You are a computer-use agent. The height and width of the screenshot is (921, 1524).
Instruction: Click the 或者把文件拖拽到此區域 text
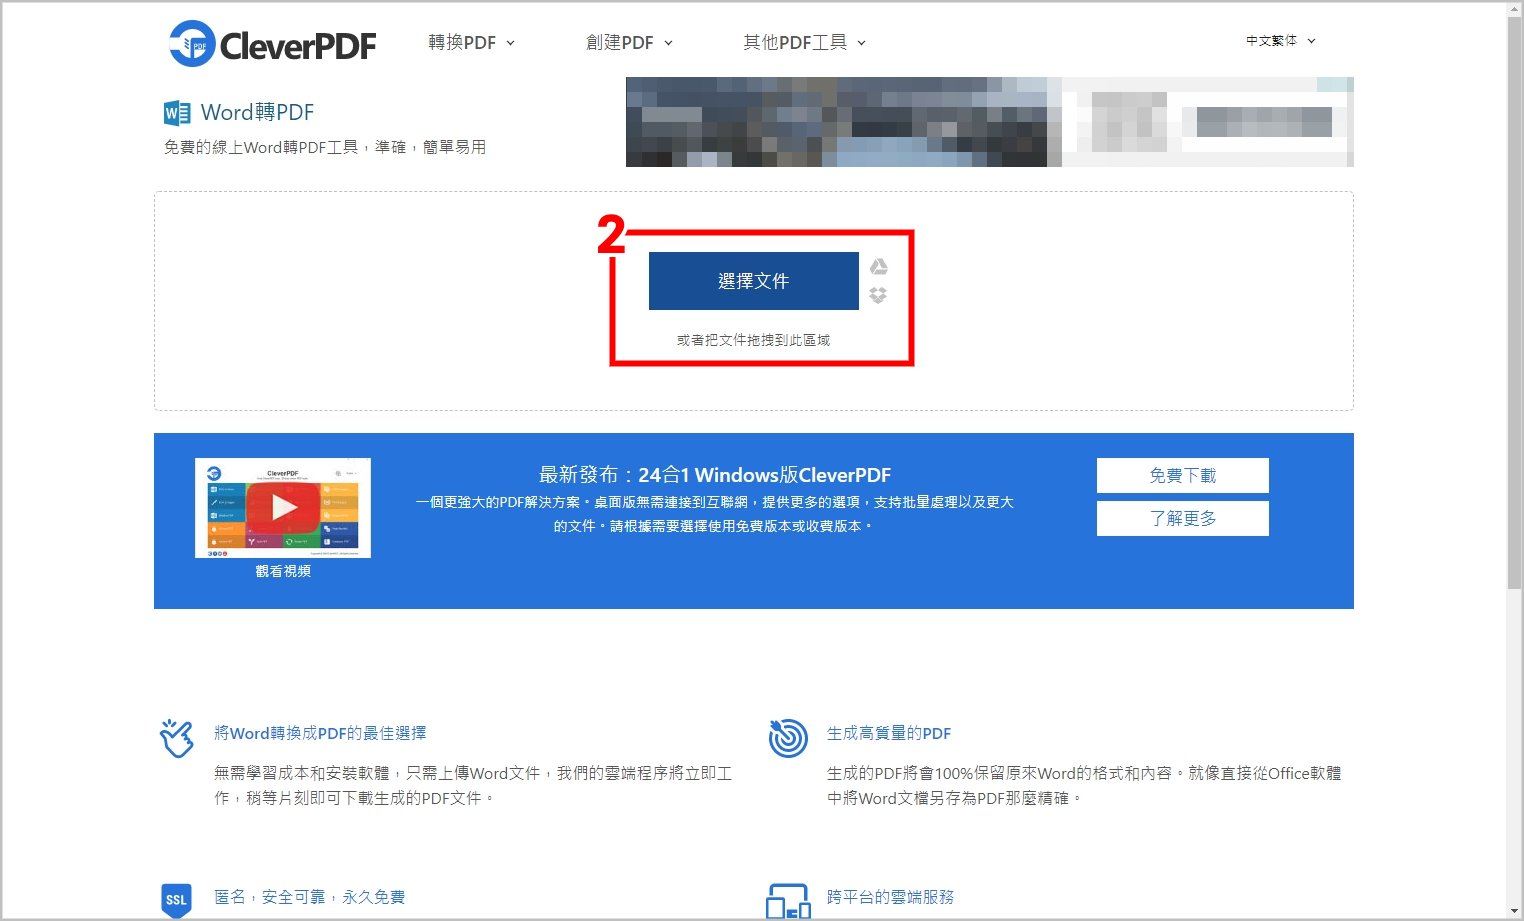click(x=753, y=340)
